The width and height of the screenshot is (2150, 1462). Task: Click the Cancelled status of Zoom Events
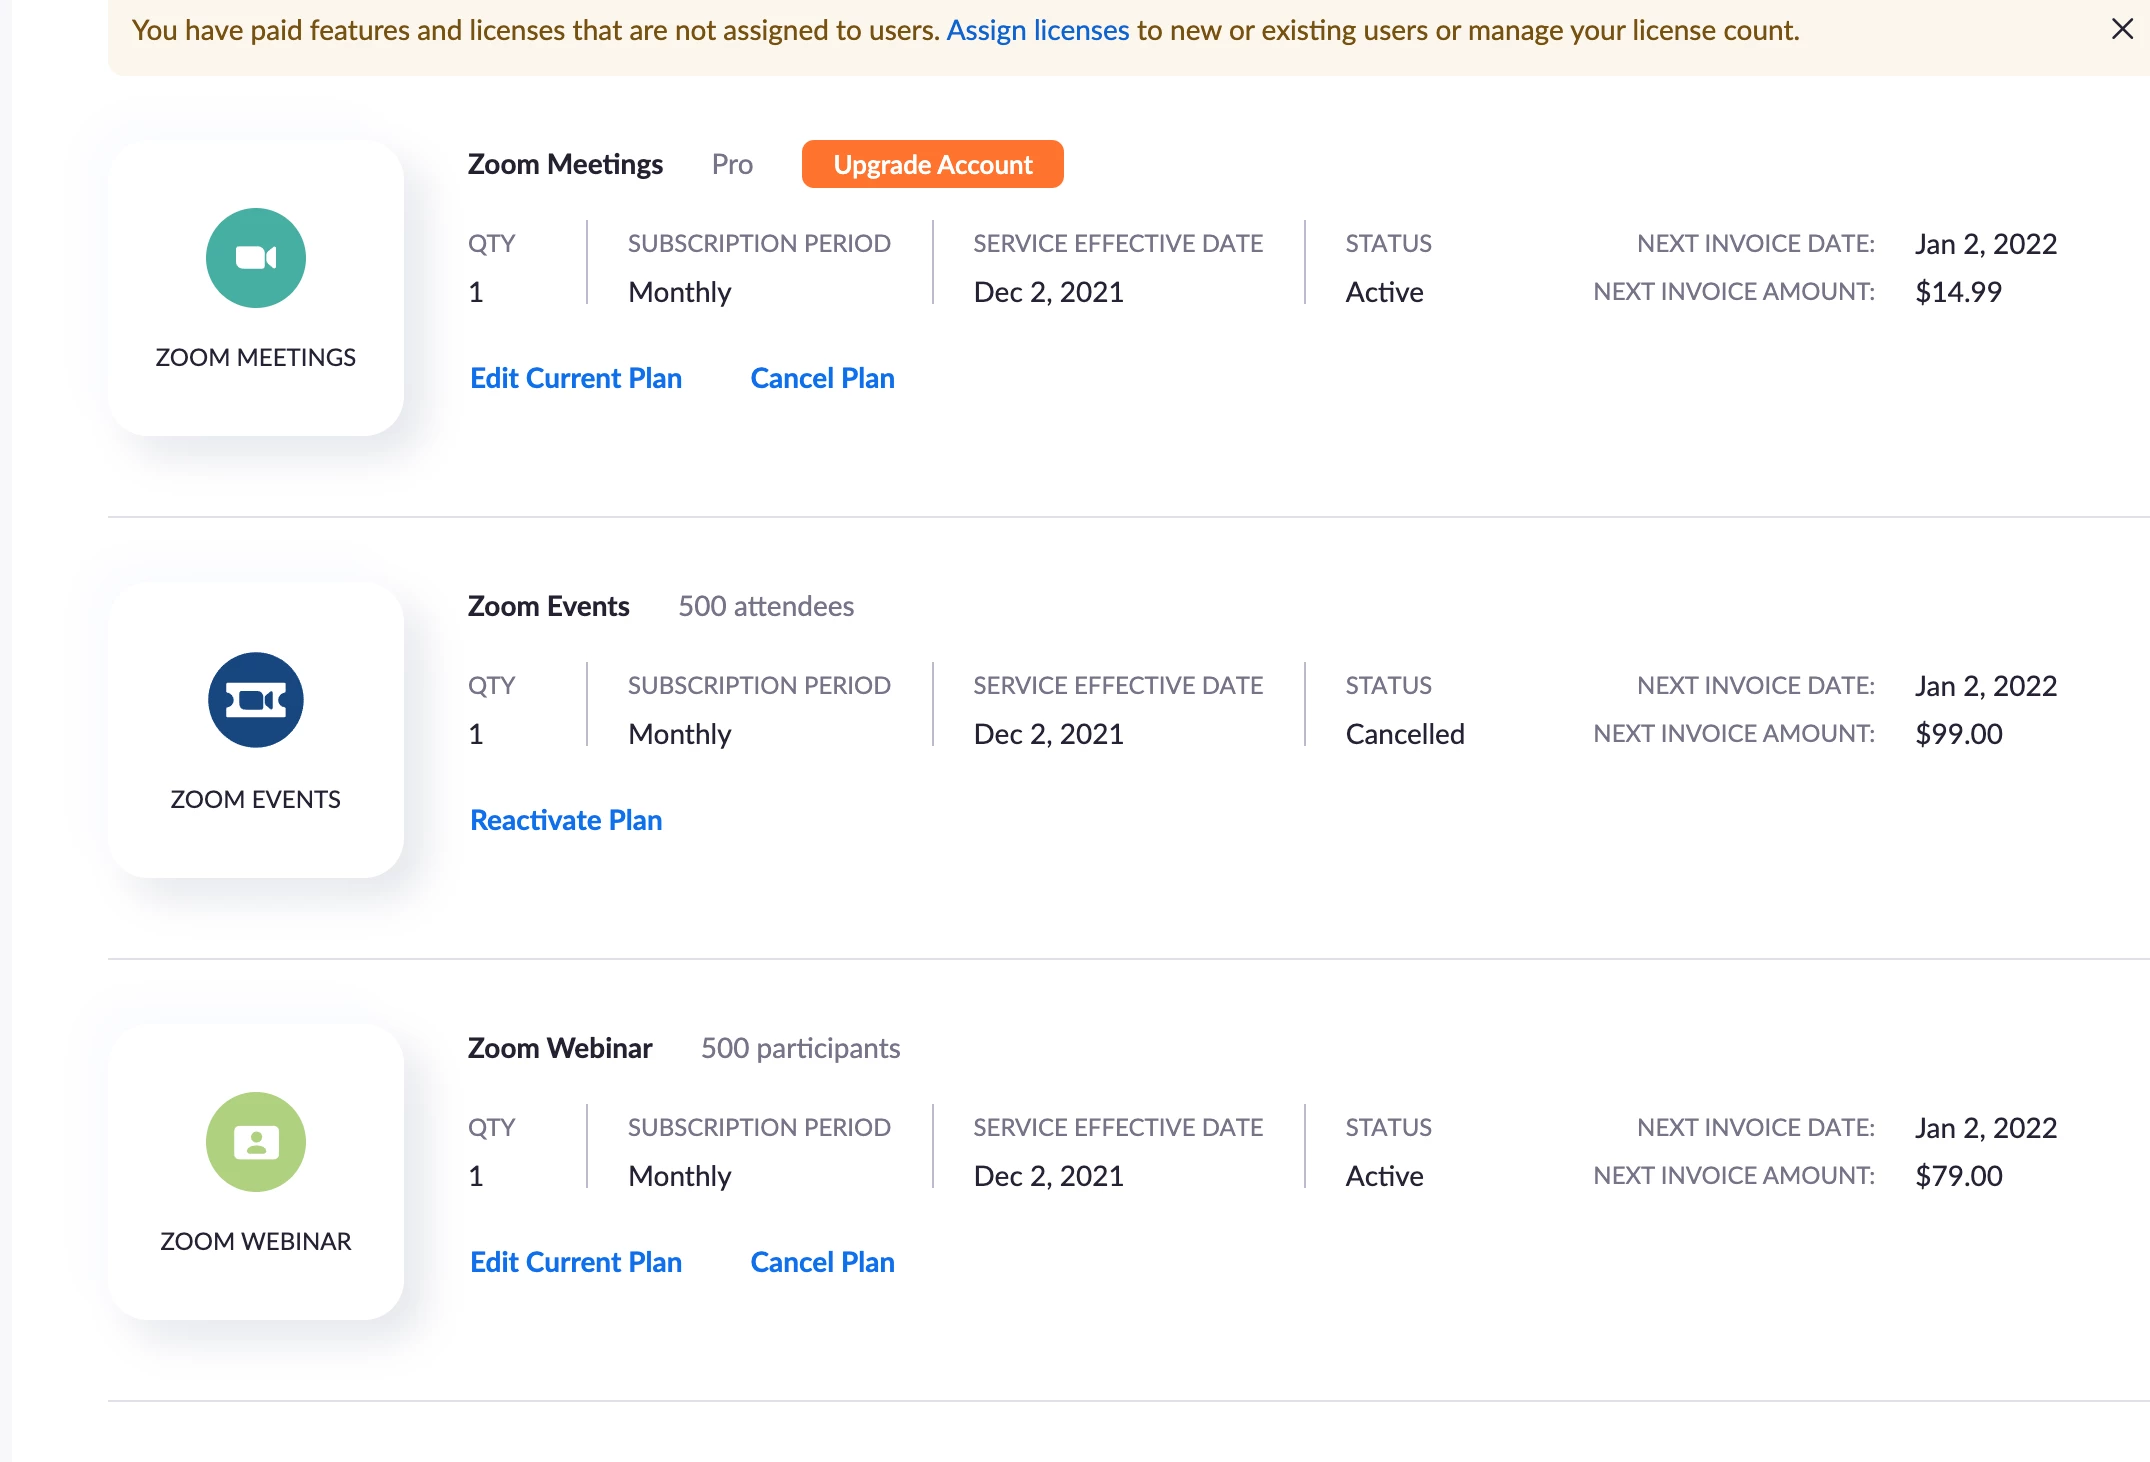pyautogui.click(x=1404, y=734)
